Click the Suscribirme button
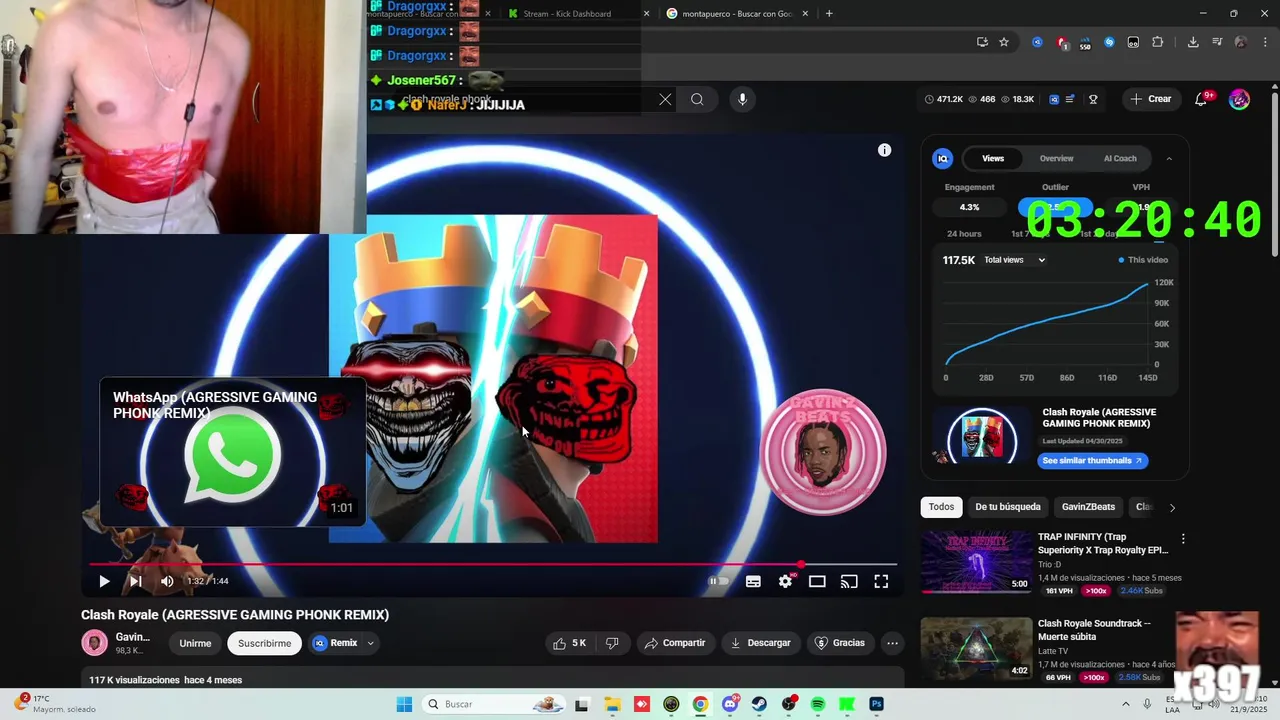The image size is (1280, 720). coord(265,643)
